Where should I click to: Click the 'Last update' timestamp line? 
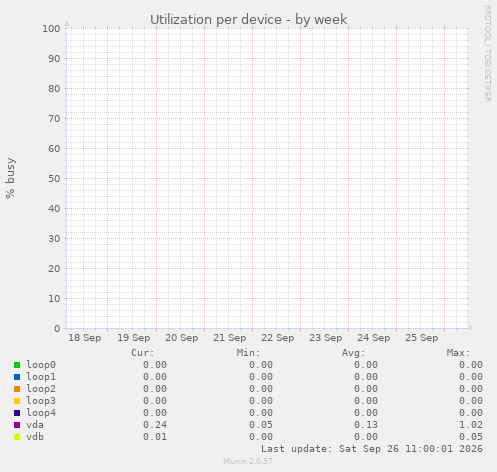pos(372,449)
